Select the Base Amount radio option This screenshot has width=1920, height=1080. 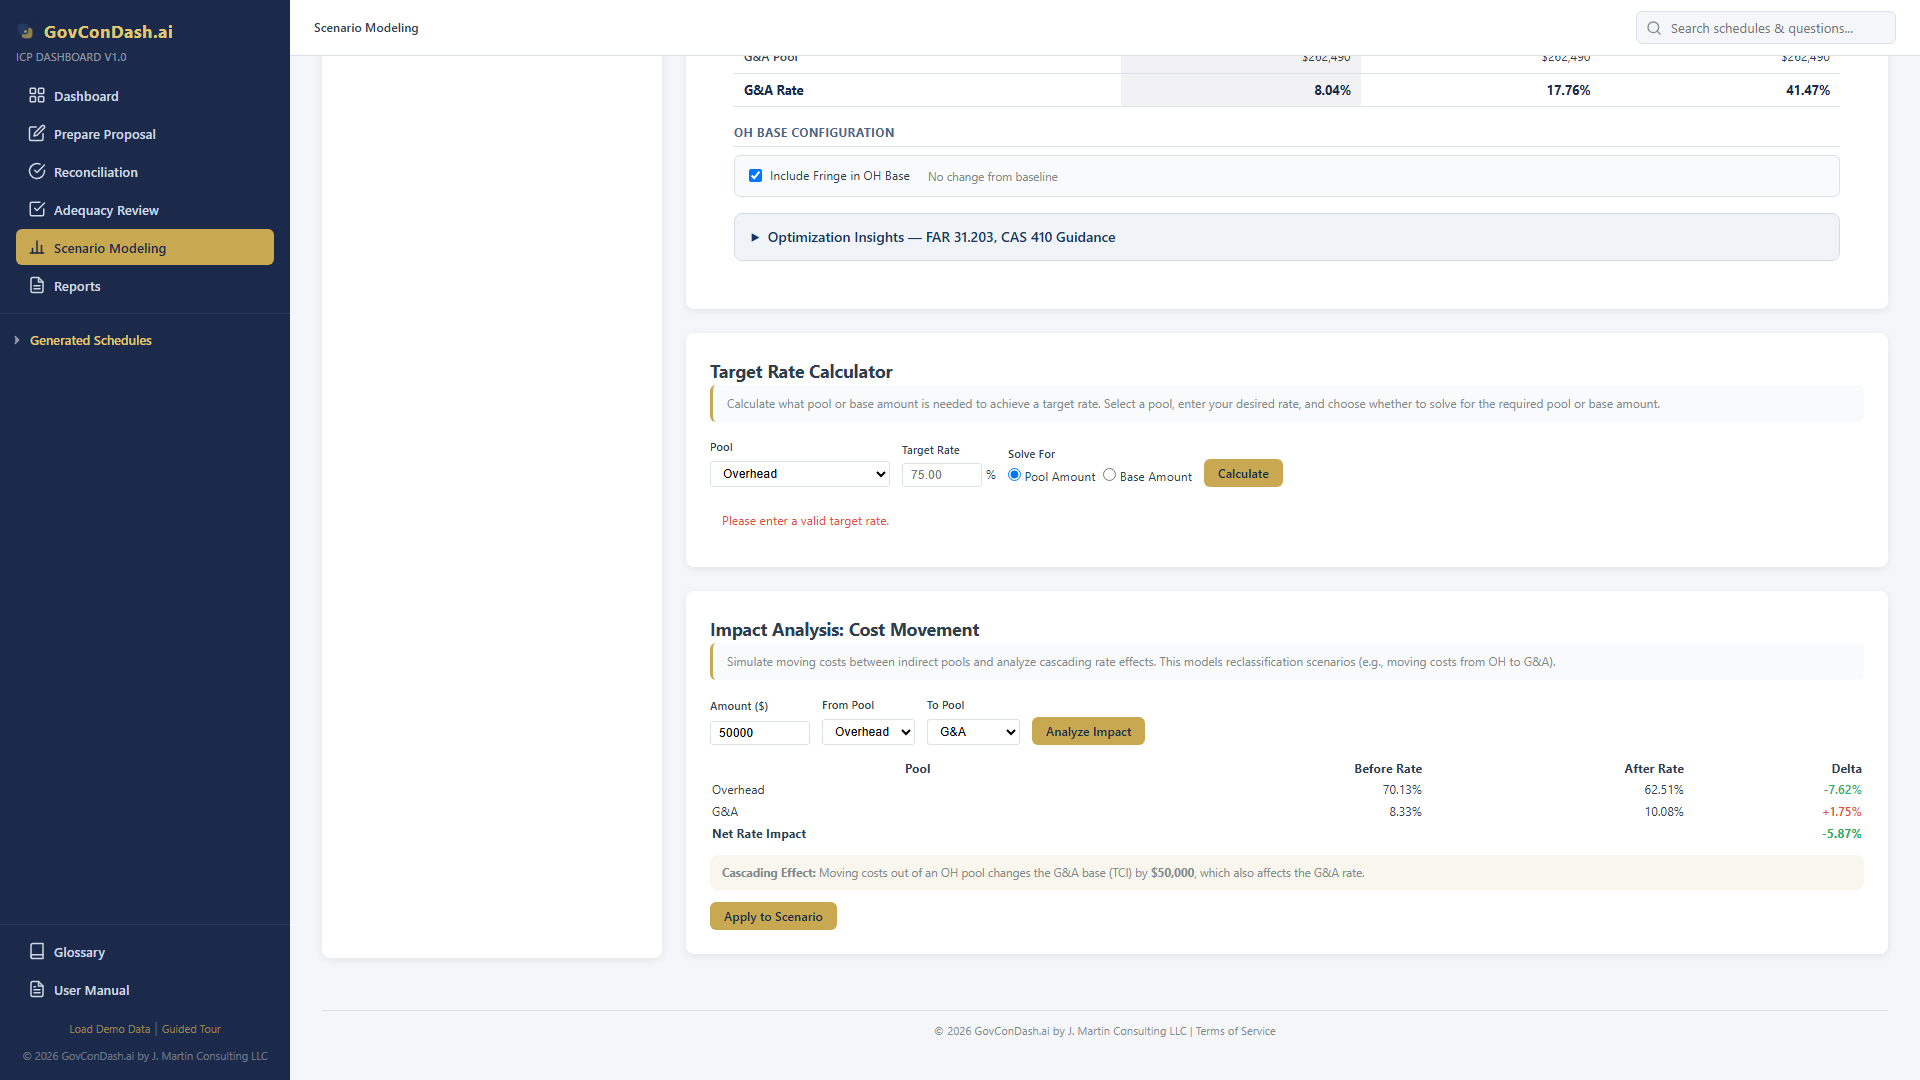[1109, 475]
